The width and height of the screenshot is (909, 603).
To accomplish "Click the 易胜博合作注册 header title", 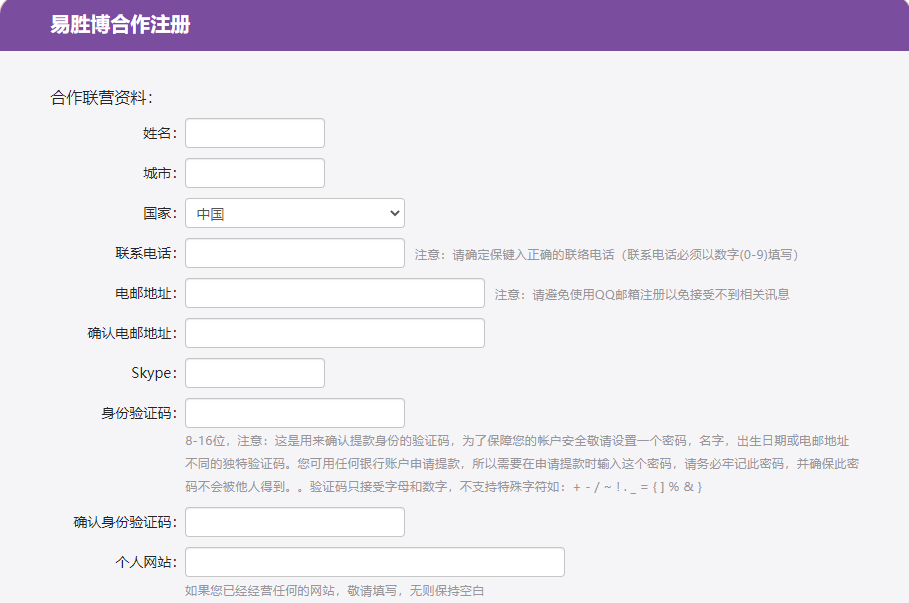I will 120,24.
